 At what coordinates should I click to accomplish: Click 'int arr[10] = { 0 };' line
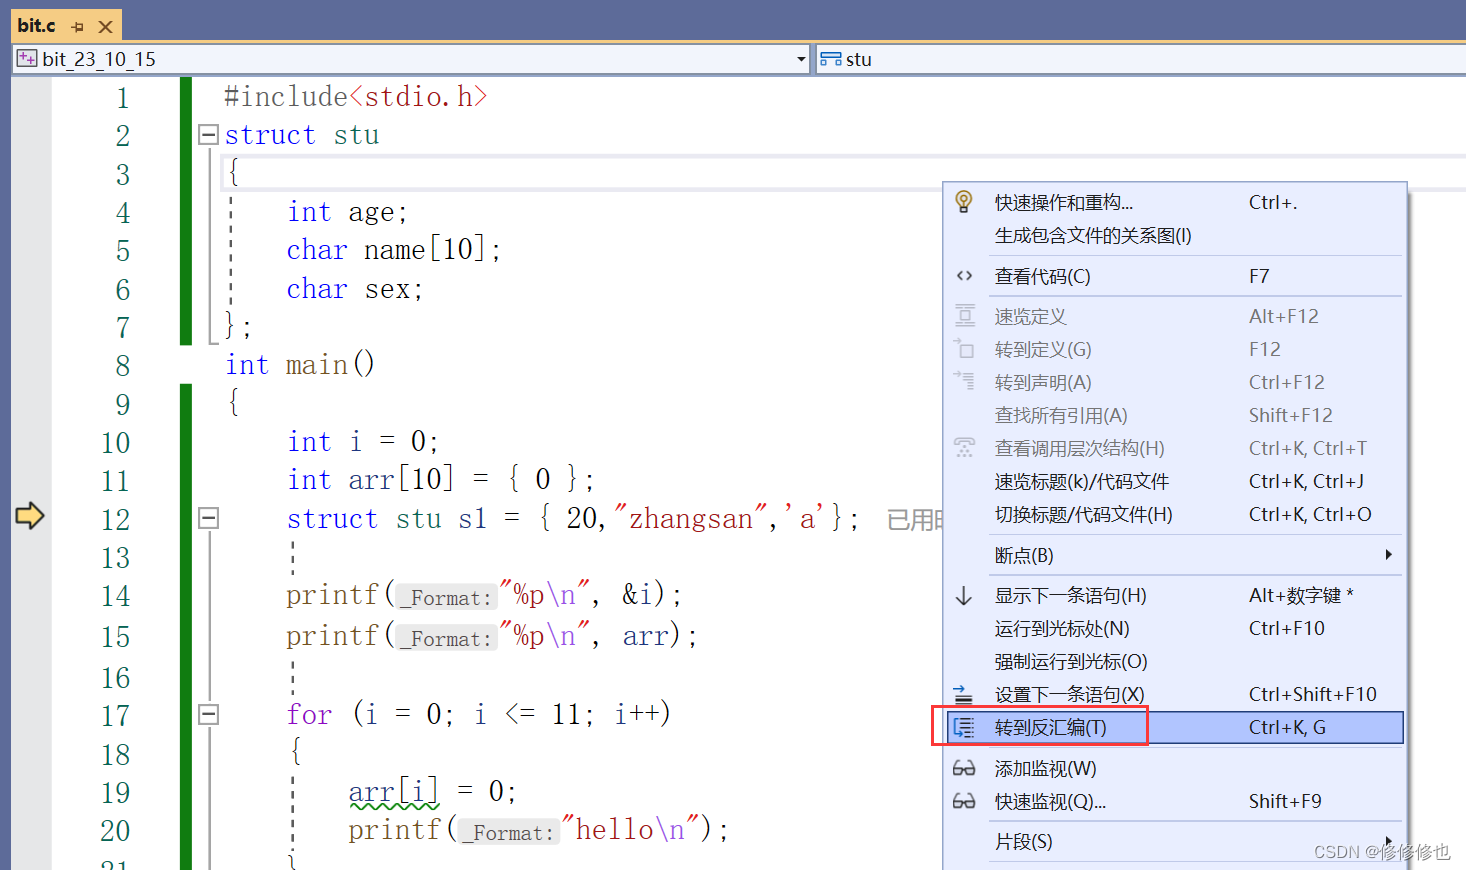click(x=441, y=479)
